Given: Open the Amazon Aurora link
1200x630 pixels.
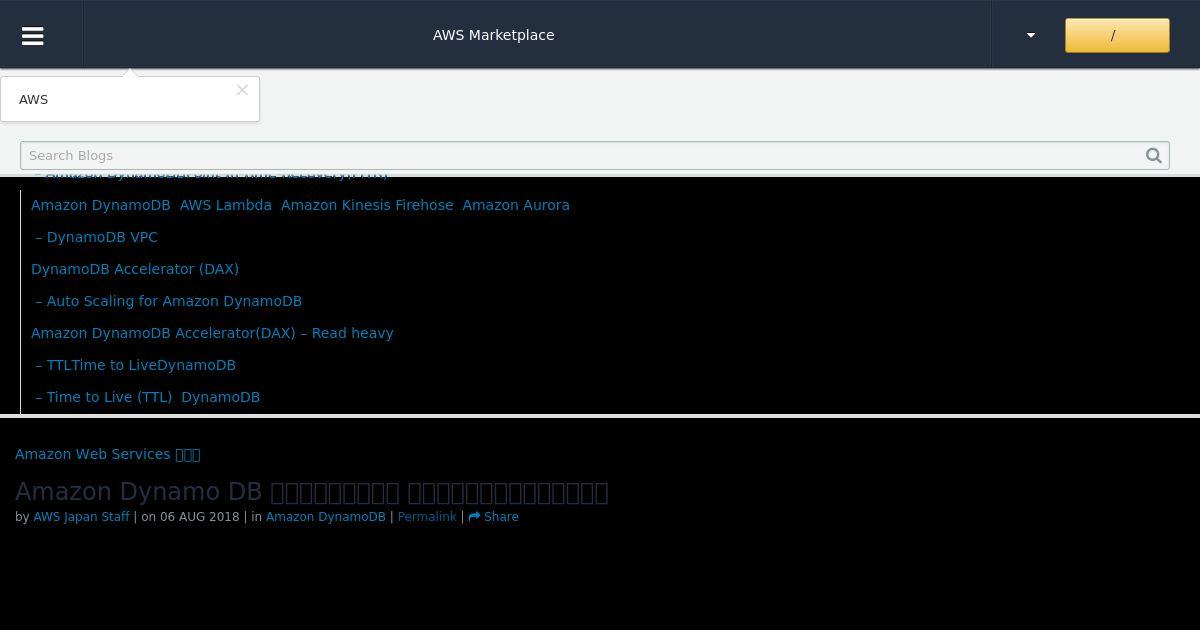Looking at the screenshot, I should (x=516, y=205).
